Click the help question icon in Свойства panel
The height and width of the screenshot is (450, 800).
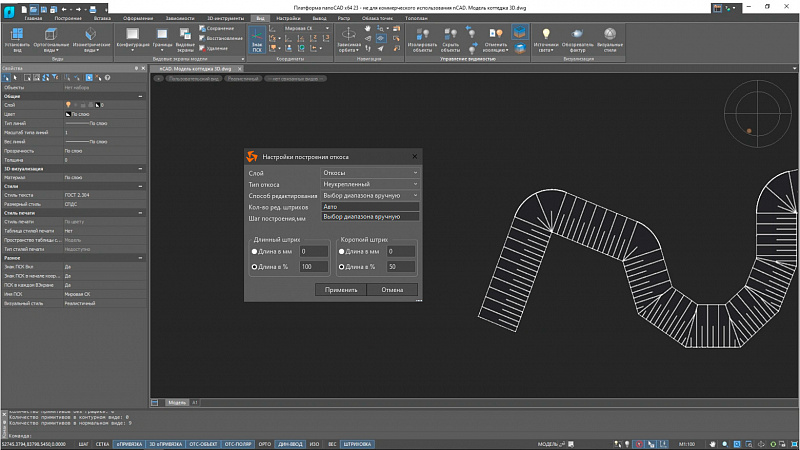[x=107, y=78]
